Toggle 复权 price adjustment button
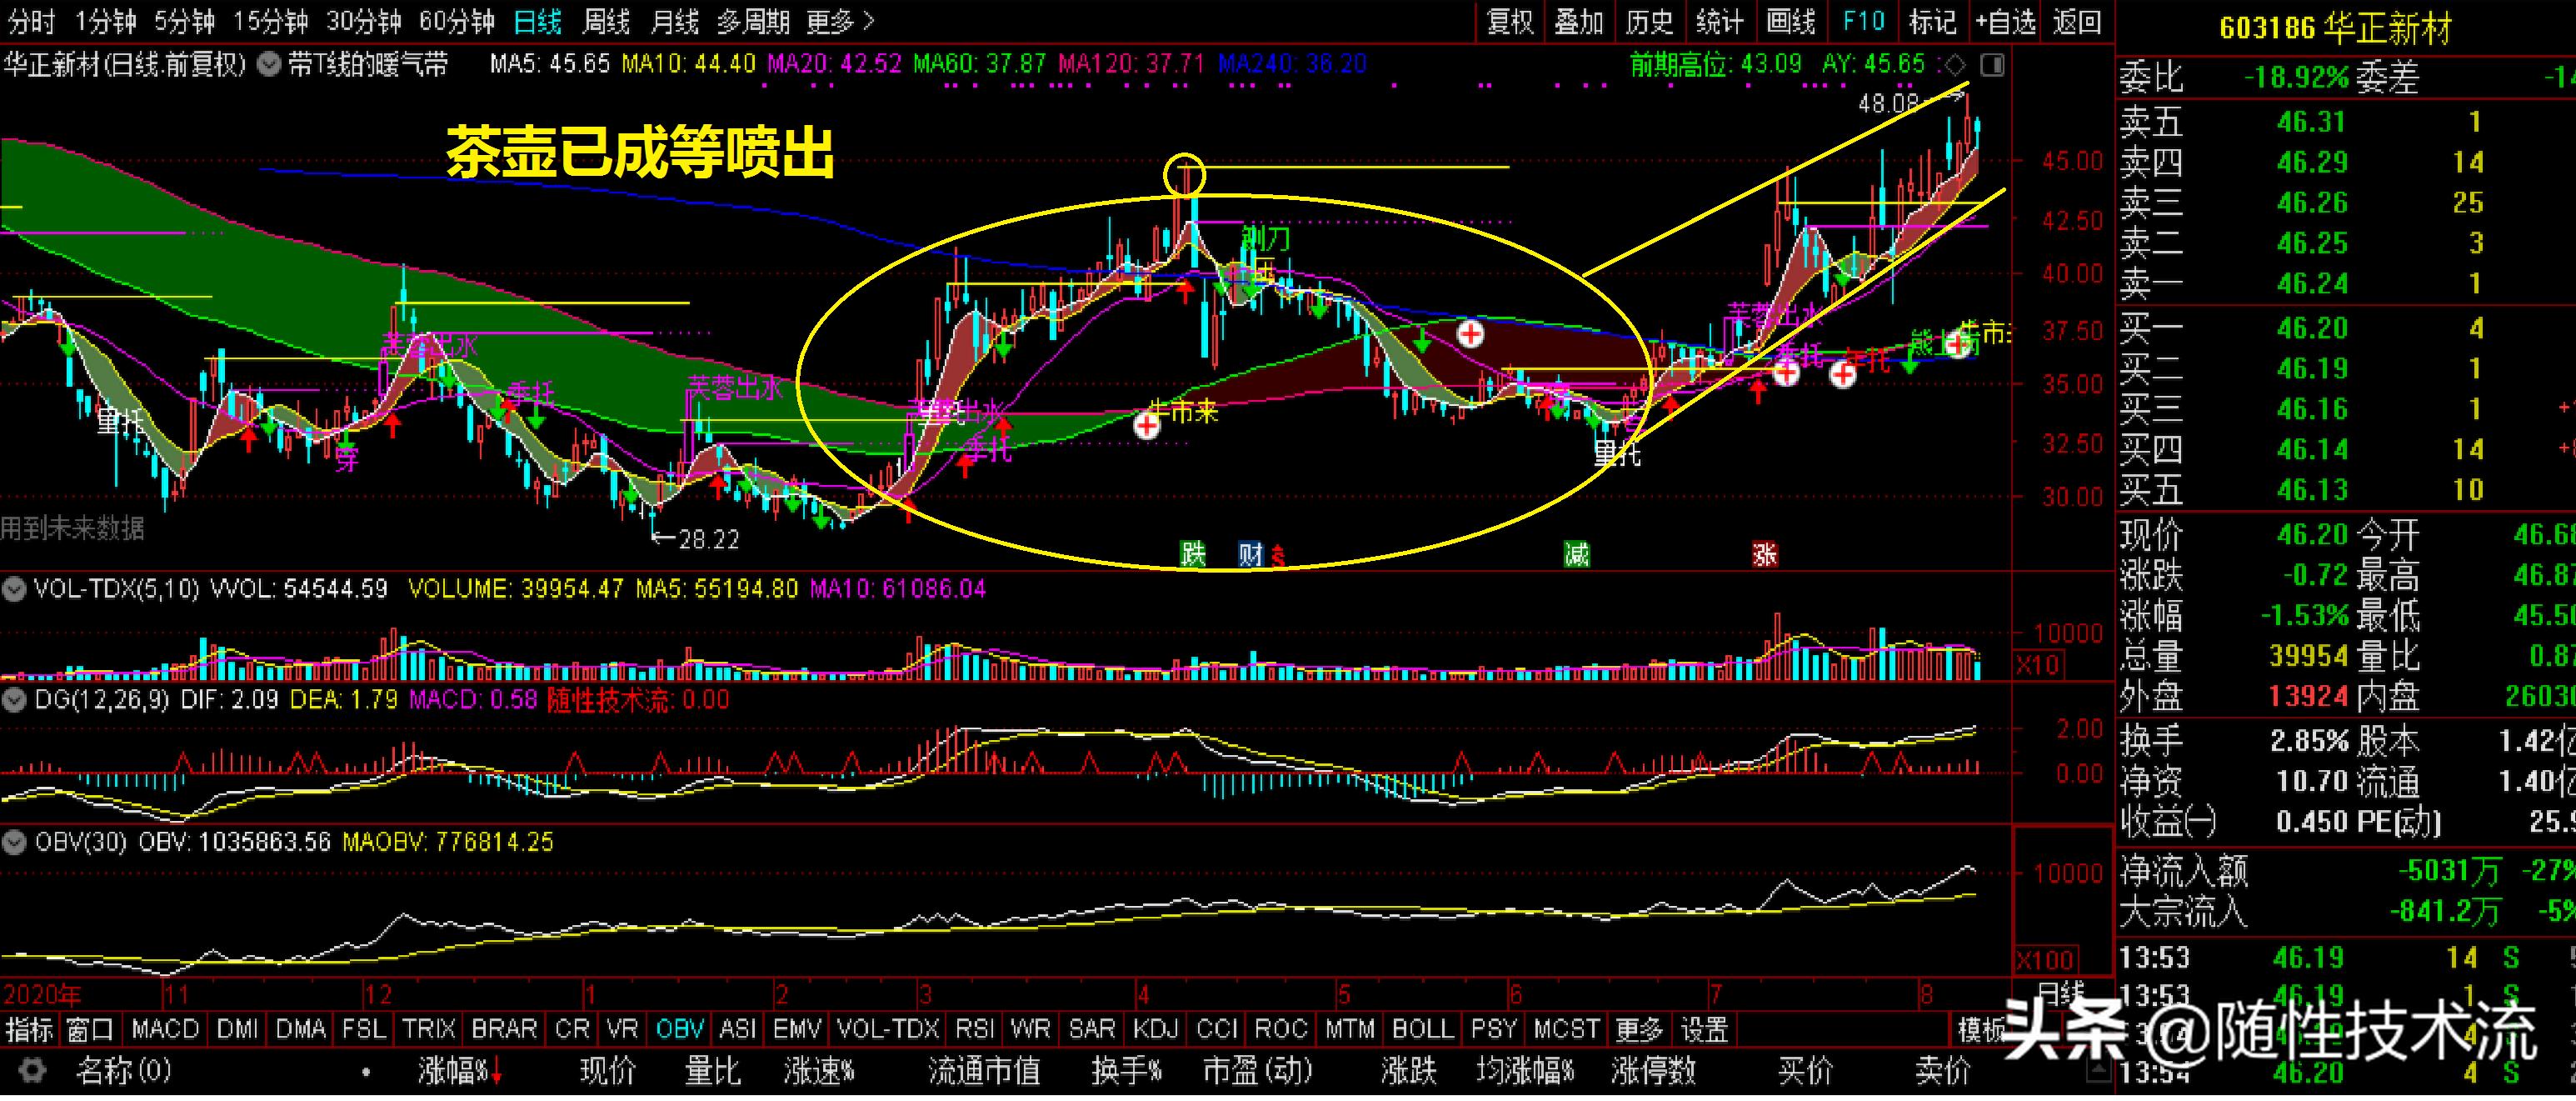Image resolution: width=2576 pixels, height=1101 pixels. point(1511,21)
